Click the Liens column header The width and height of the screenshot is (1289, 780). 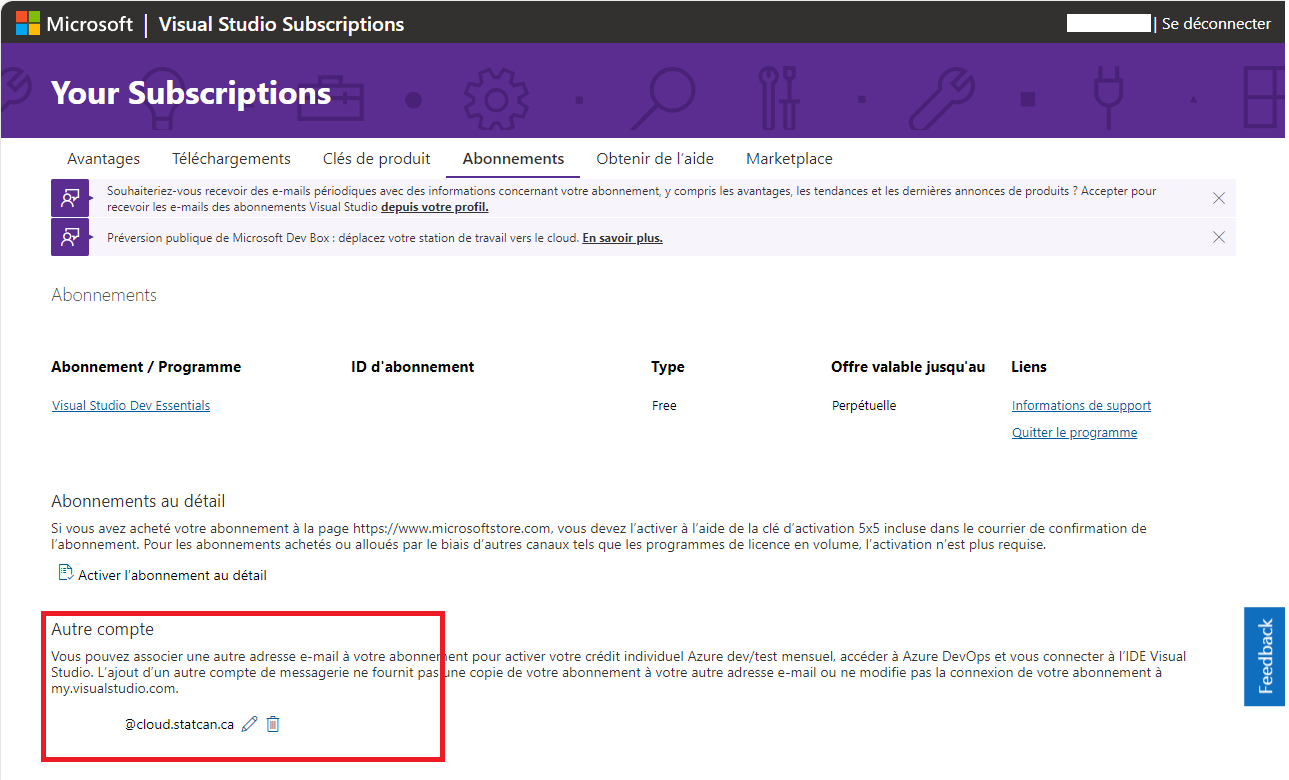coord(1028,366)
